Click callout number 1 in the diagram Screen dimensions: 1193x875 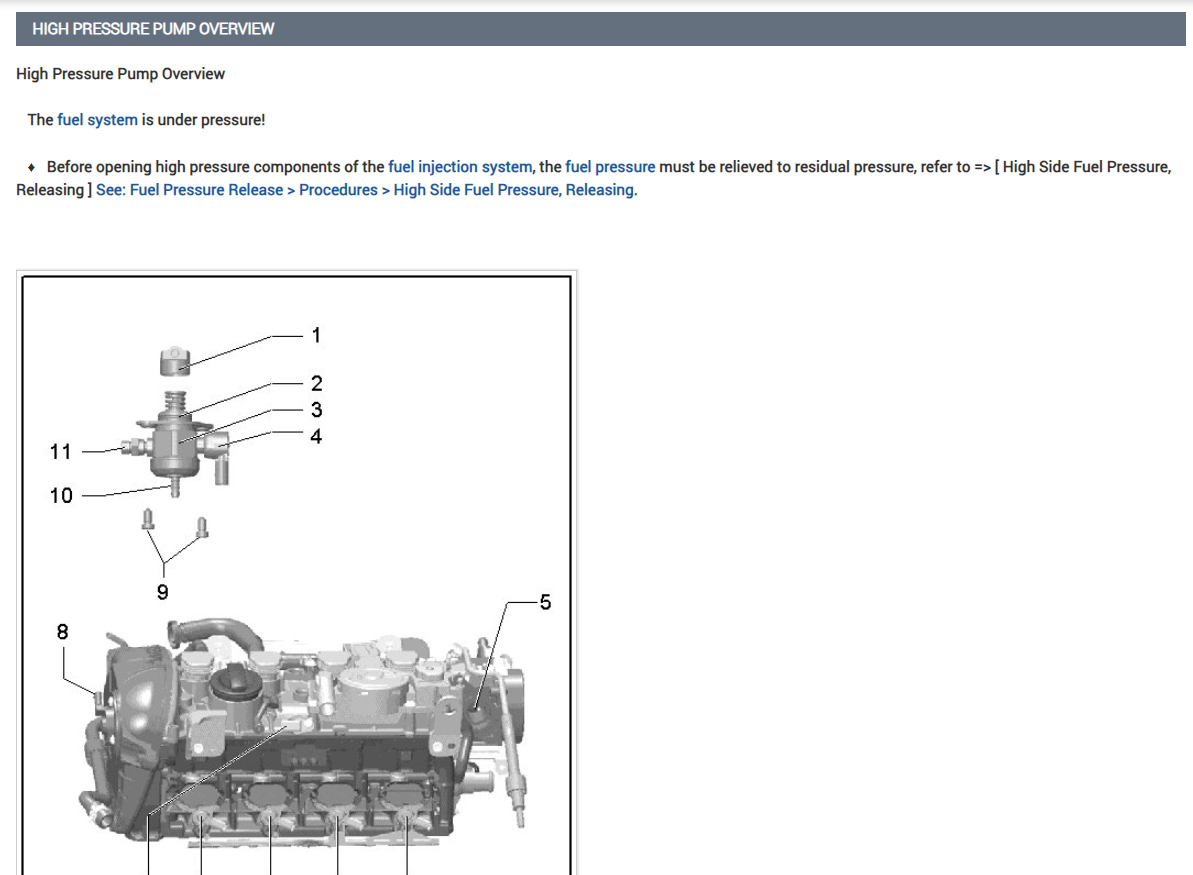tap(317, 335)
